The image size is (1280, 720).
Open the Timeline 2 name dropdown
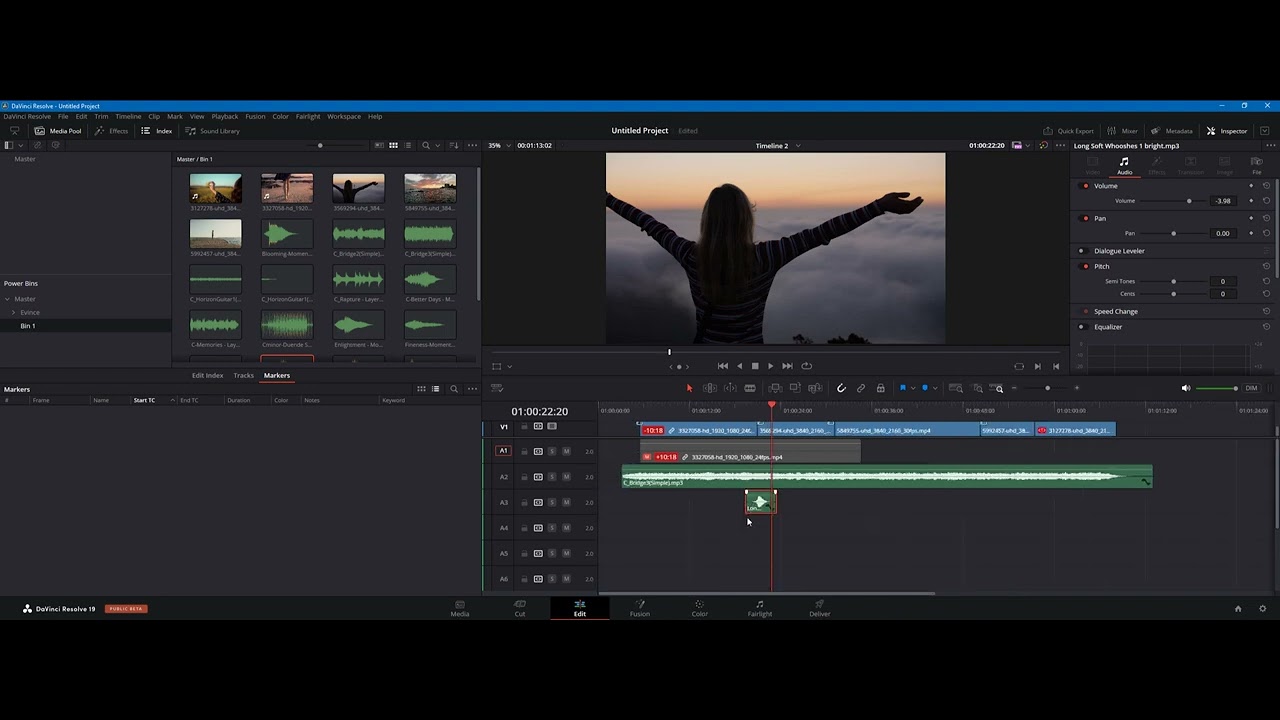[776, 146]
